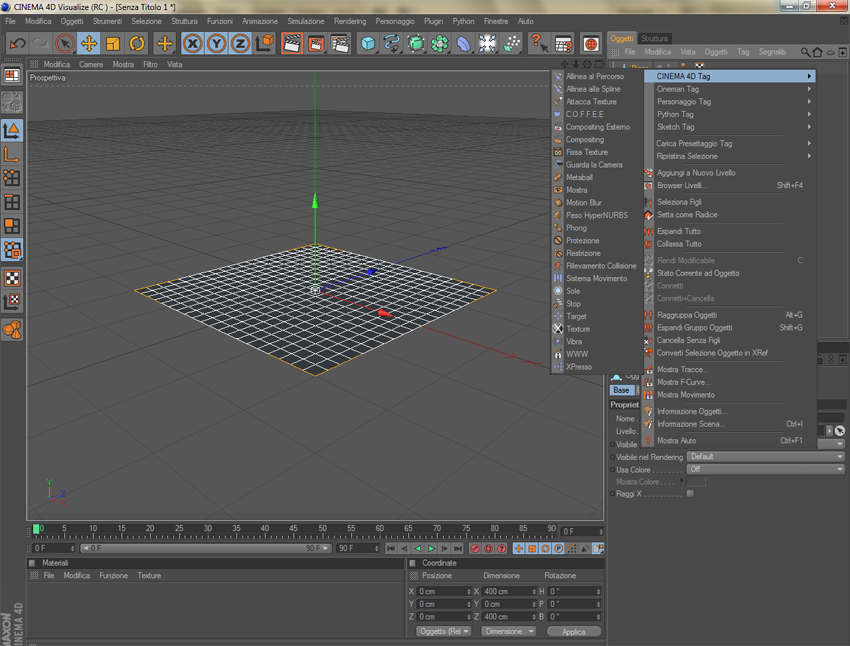Click the Render View clapperboard icon

point(292,44)
